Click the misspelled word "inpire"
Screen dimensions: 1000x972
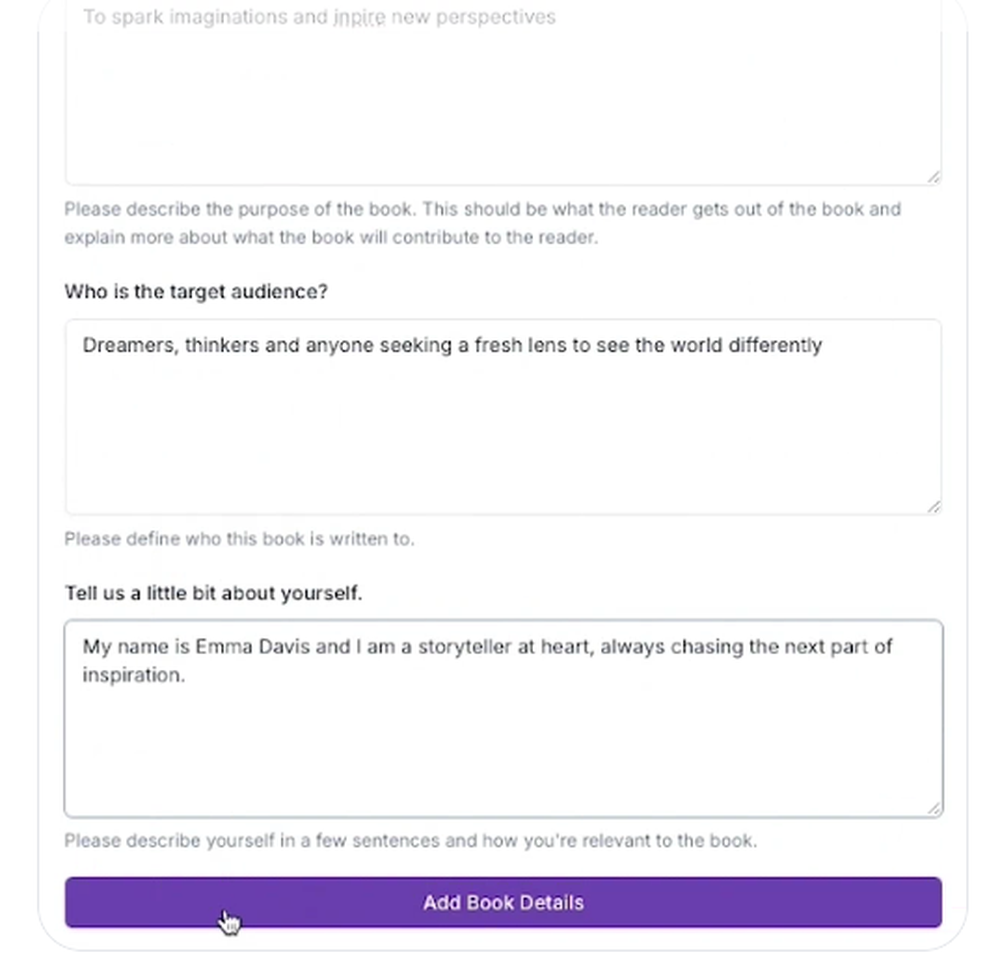[x=359, y=18]
